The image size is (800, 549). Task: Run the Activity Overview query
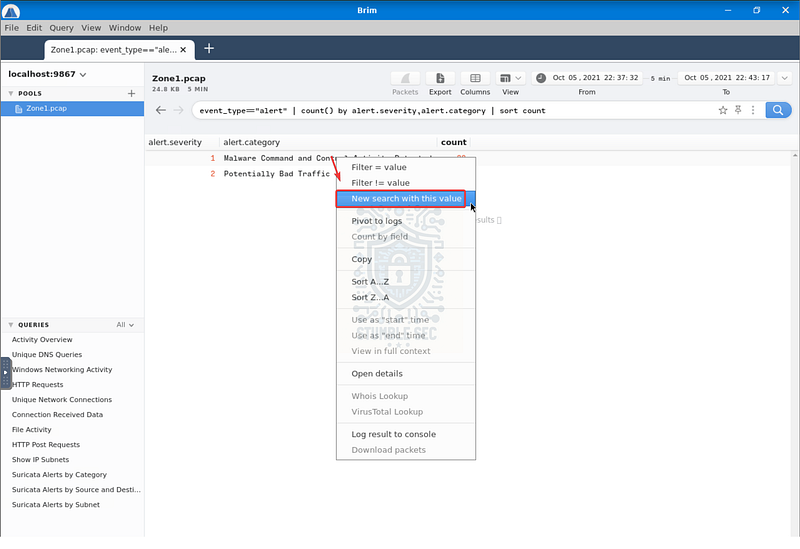(42, 340)
